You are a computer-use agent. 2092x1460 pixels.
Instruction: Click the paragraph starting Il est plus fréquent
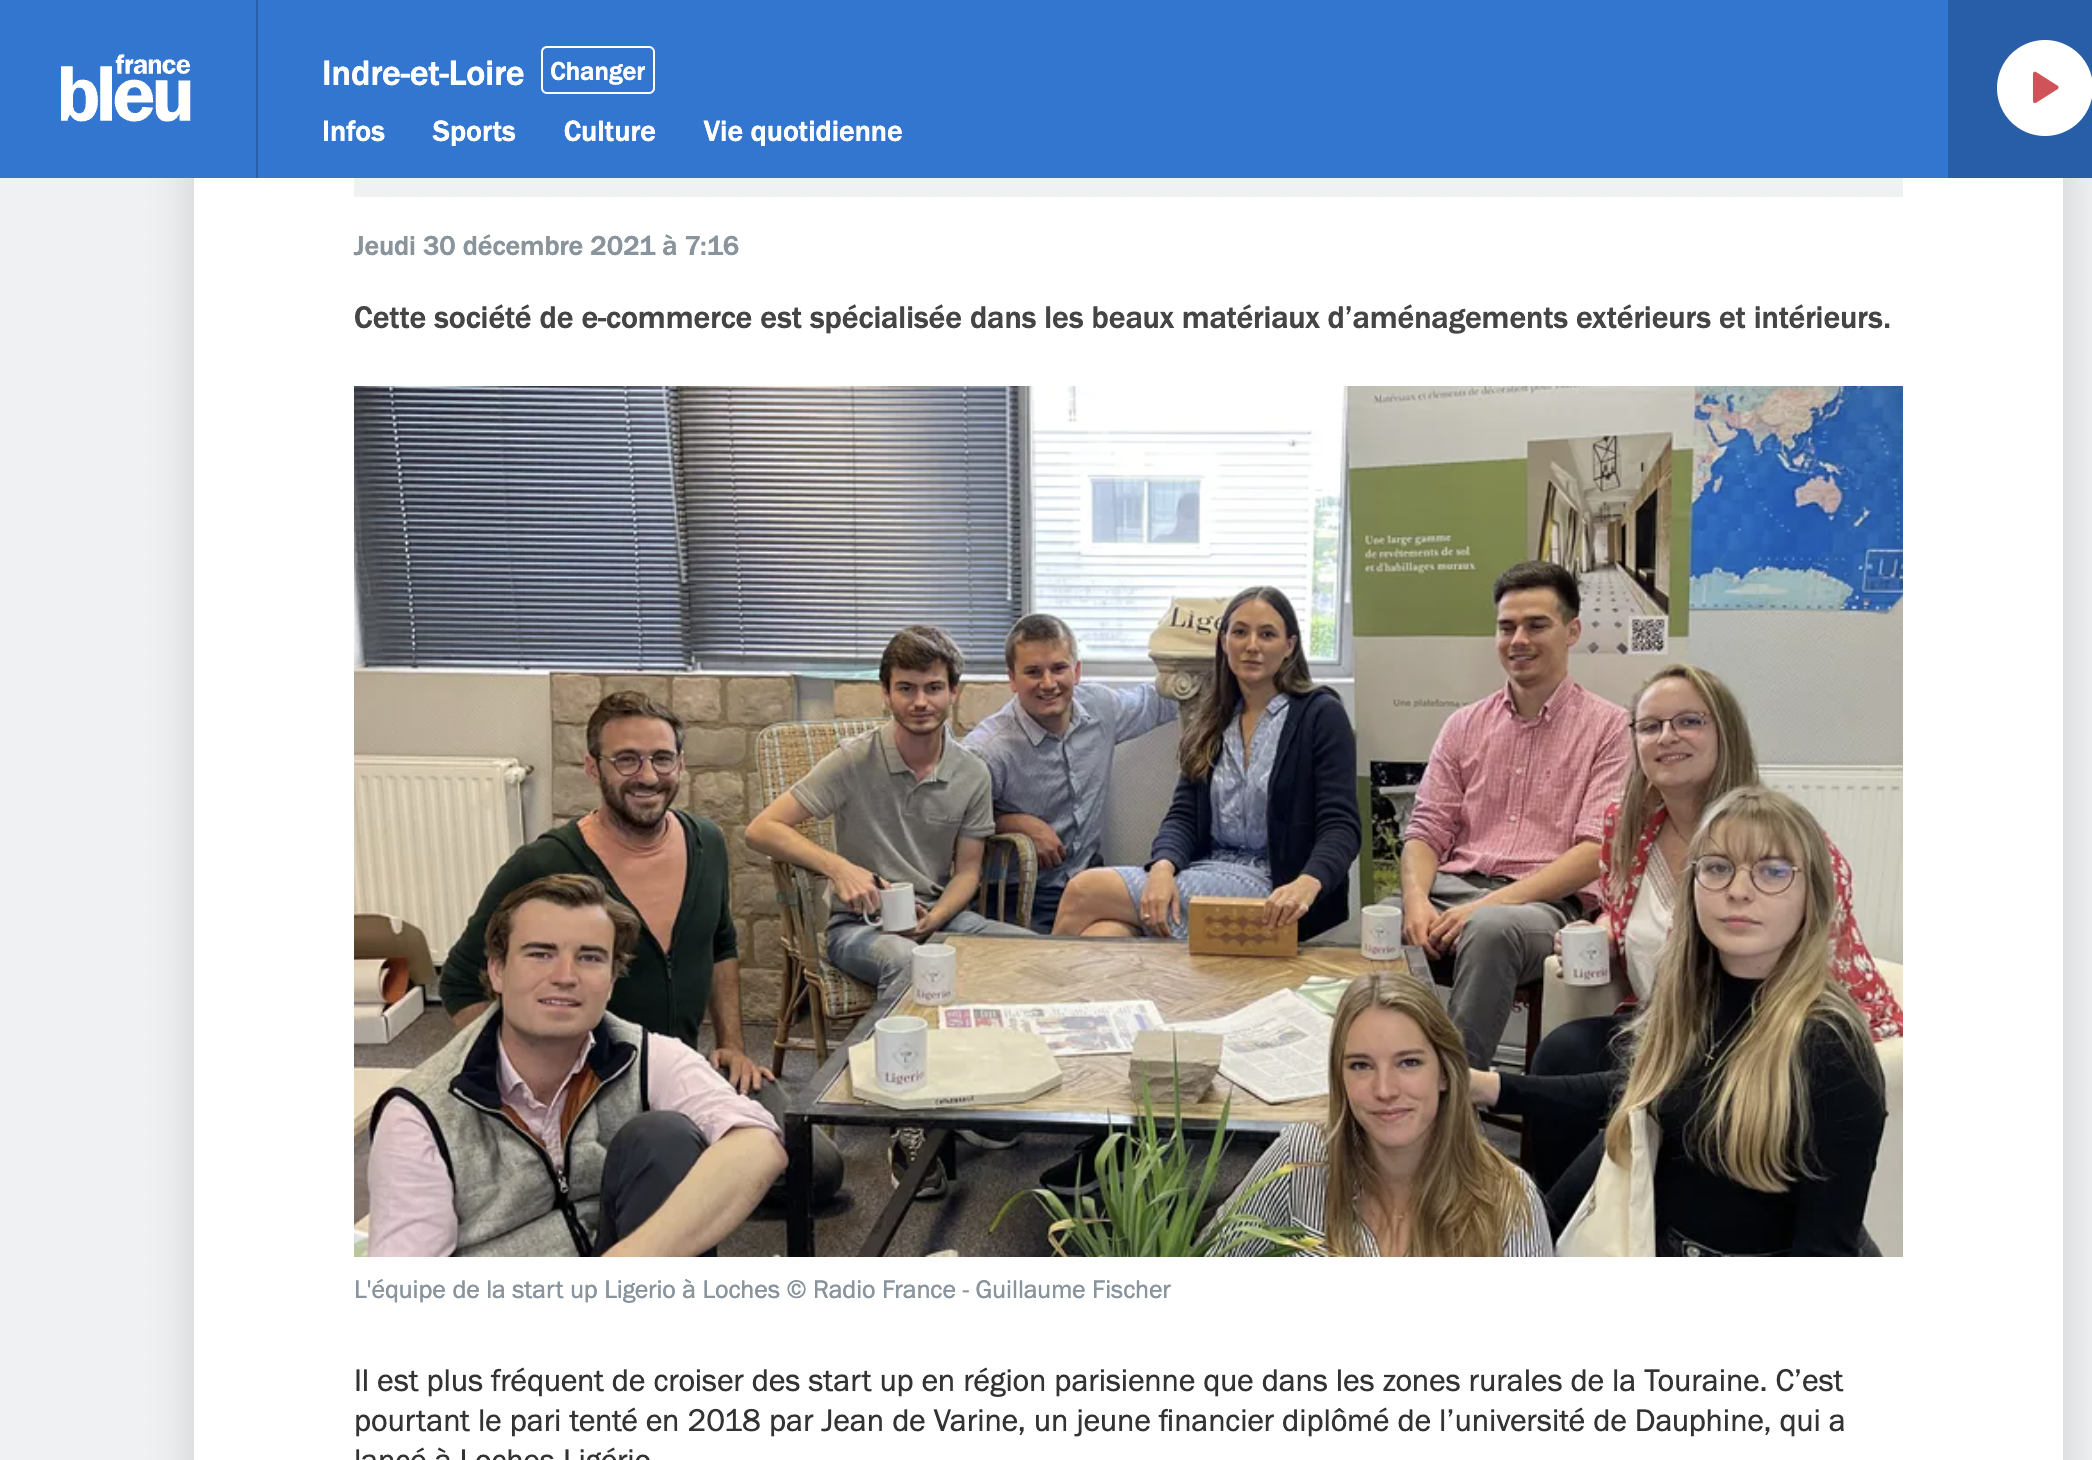(1100, 1412)
